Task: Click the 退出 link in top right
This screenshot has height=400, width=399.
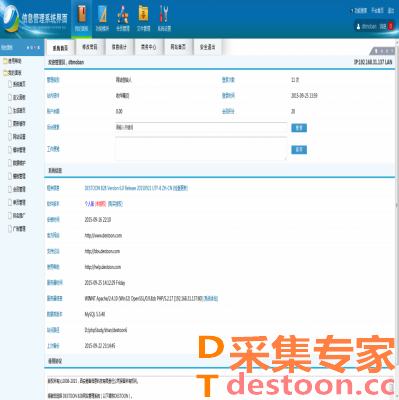Action: click(391, 10)
